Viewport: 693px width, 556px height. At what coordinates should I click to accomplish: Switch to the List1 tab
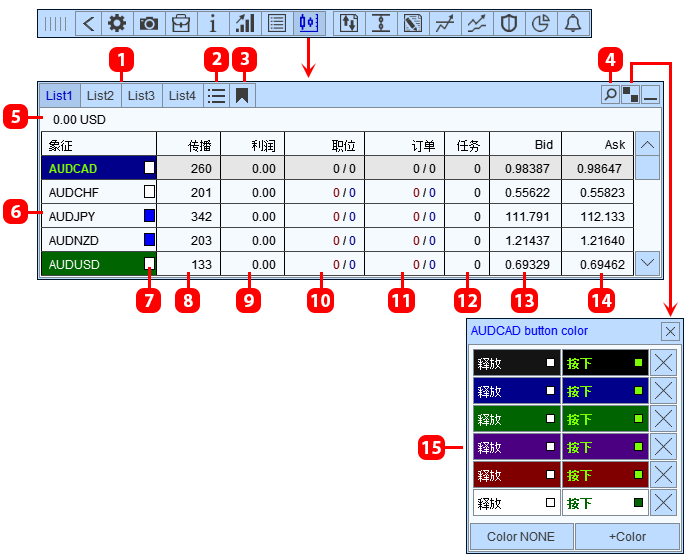click(59, 95)
